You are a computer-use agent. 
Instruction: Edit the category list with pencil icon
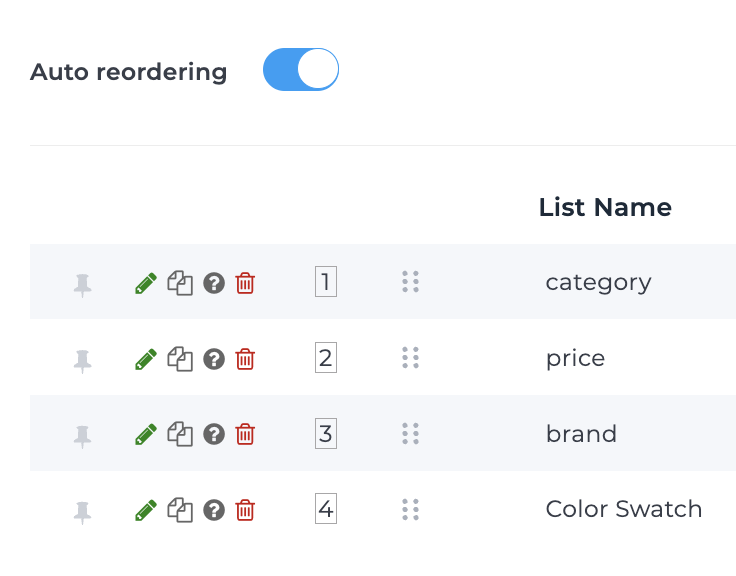[146, 283]
